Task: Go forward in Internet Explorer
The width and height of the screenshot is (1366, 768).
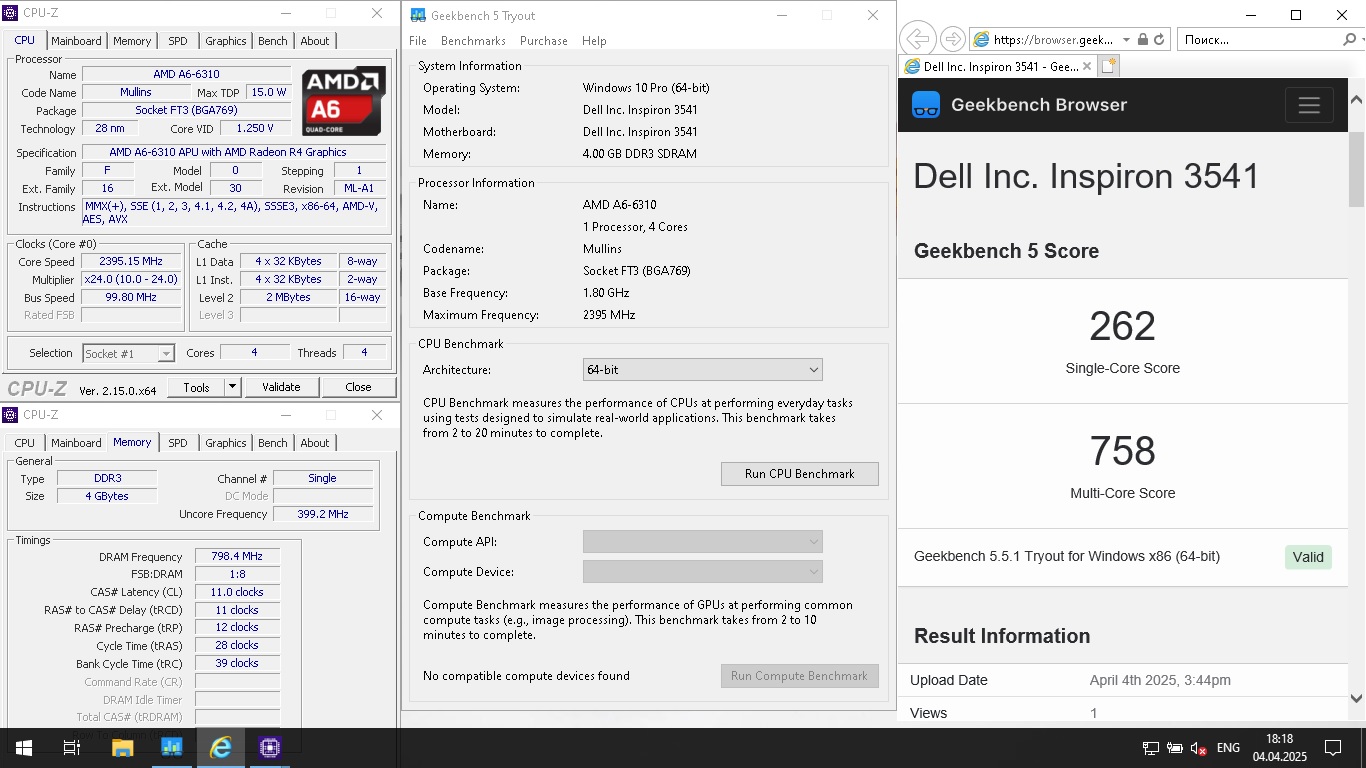Action: (x=953, y=39)
